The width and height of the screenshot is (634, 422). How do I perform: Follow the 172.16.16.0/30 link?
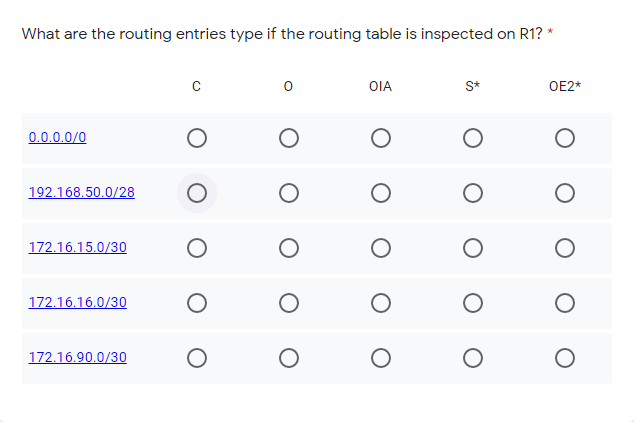[78, 302]
